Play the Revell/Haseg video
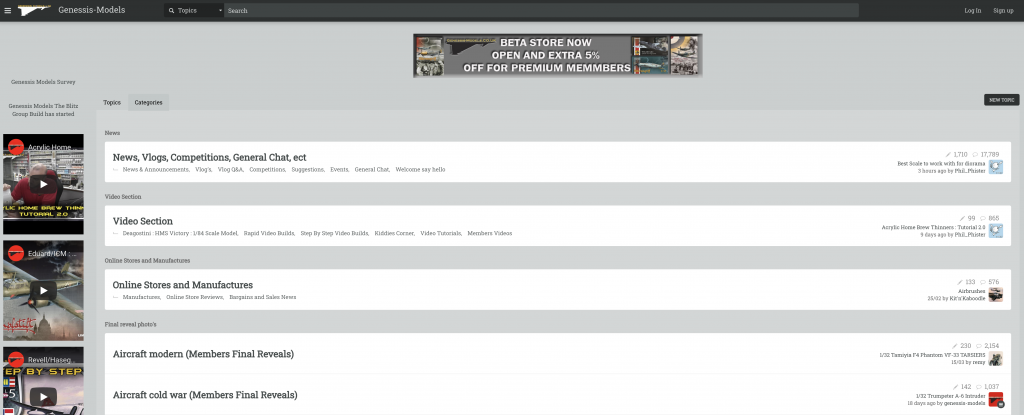The width and height of the screenshot is (1024, 415). pos(43,397)
